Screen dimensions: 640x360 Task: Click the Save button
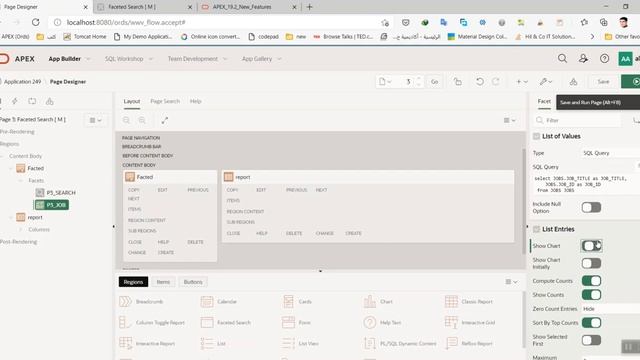(603, 82)
